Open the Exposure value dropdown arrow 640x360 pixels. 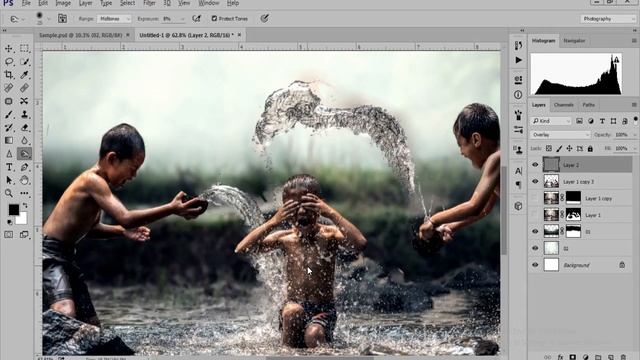[182, 19]
